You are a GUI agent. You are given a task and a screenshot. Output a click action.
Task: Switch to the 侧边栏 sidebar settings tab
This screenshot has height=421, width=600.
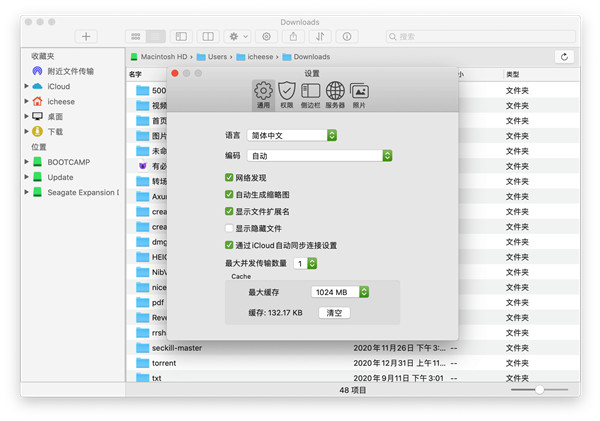[x=311, y=94]
